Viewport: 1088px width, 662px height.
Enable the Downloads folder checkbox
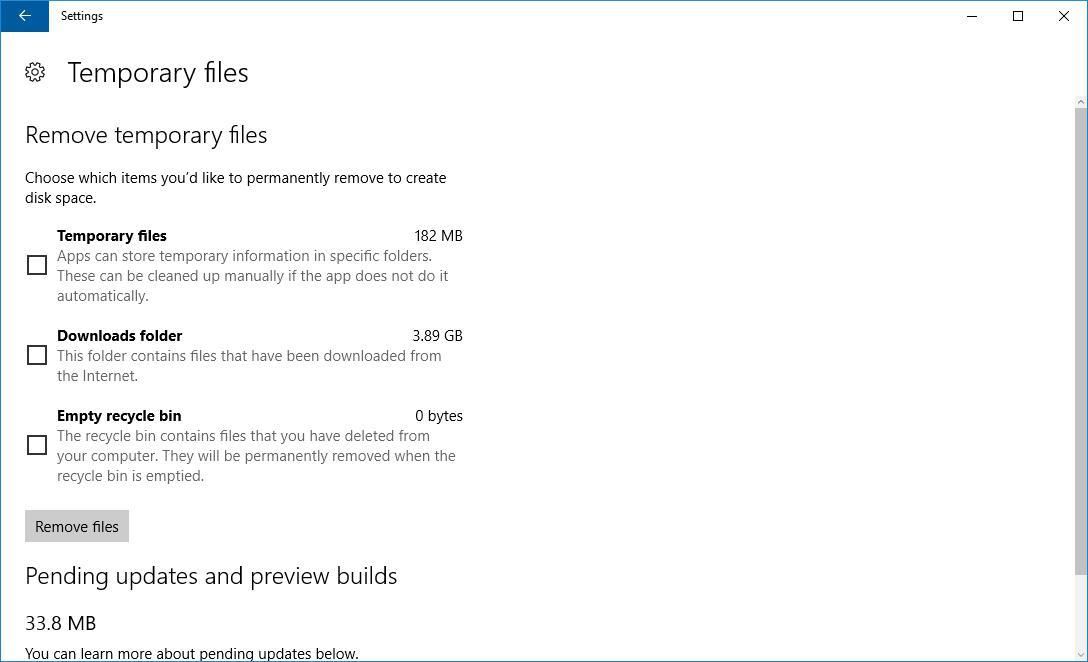(37, 355)
